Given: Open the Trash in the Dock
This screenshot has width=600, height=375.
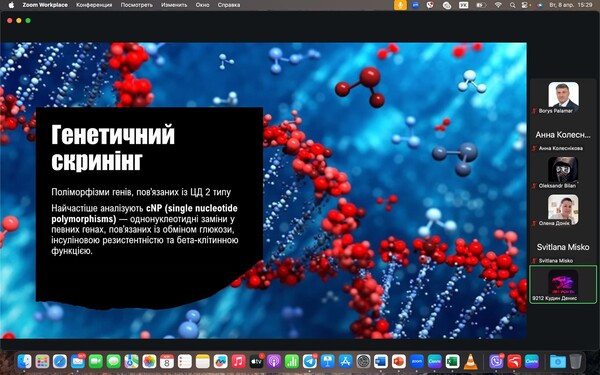Looking at the screenshot, I should click(x=575, y=361).
